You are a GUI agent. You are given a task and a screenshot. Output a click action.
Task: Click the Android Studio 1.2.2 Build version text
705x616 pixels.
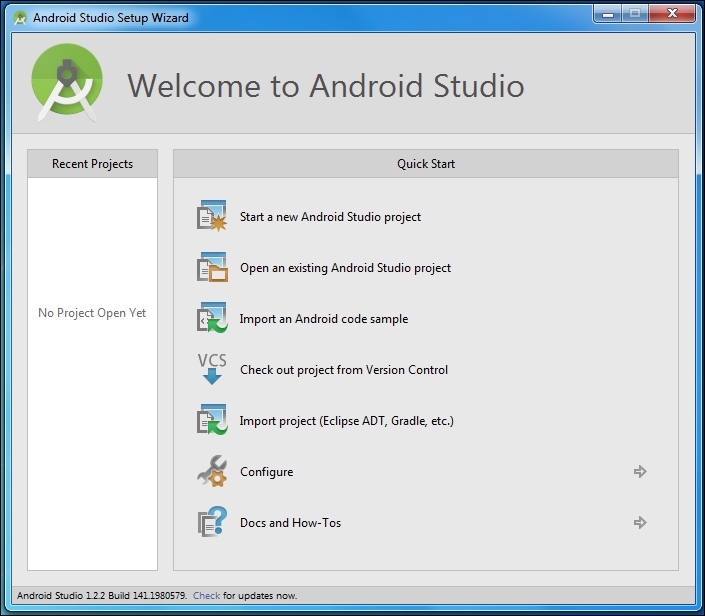(x=102, y=595)
